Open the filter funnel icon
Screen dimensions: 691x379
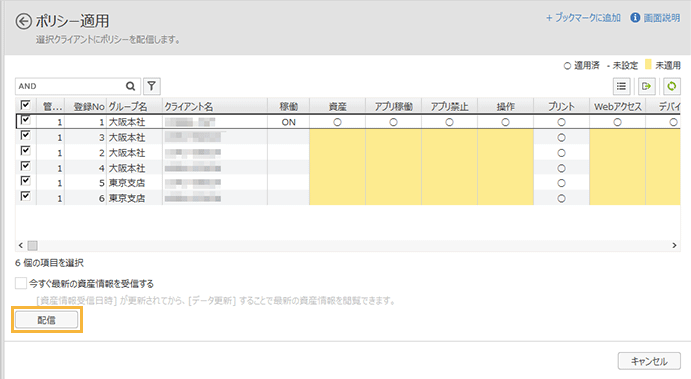point(152,86)
